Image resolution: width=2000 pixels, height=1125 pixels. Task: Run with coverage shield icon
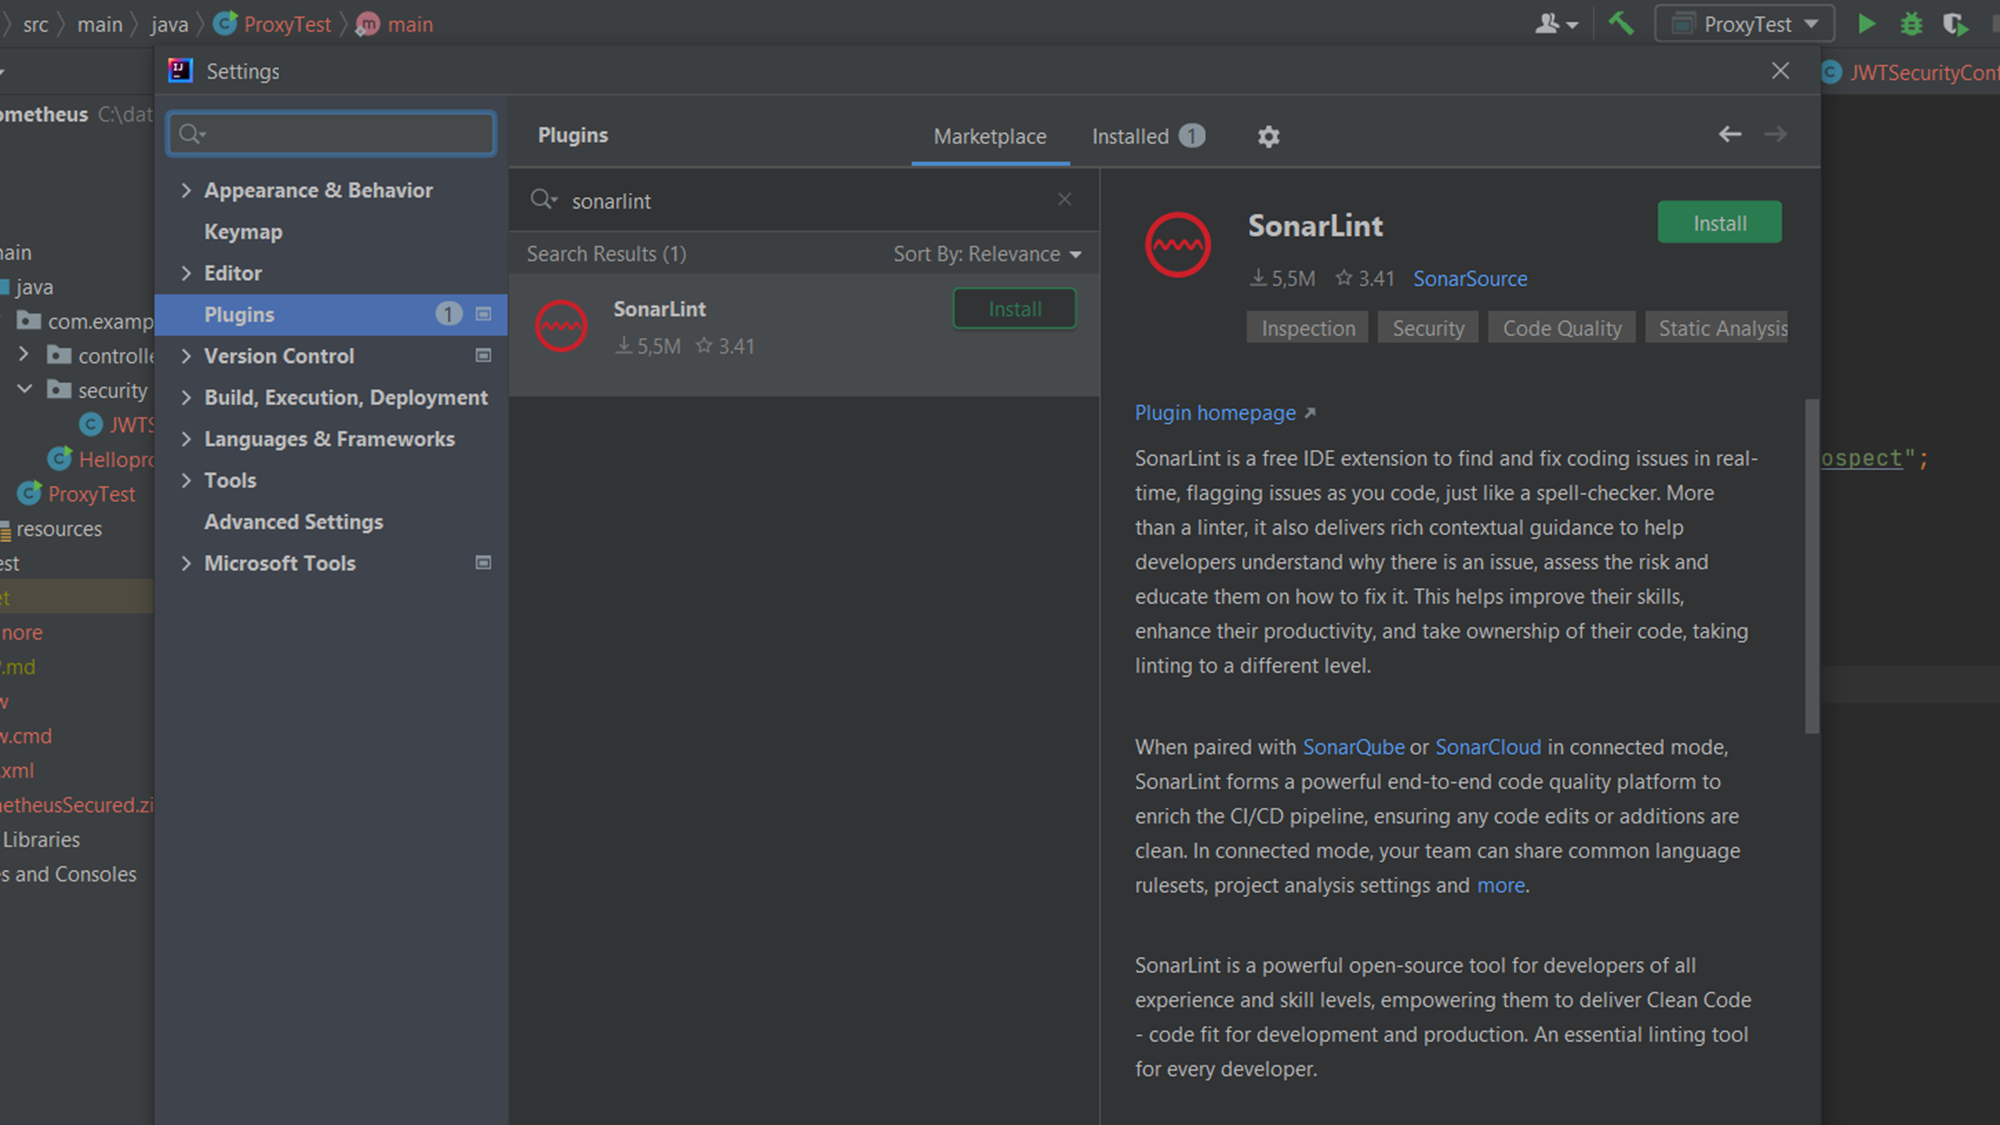(1955, 23)
